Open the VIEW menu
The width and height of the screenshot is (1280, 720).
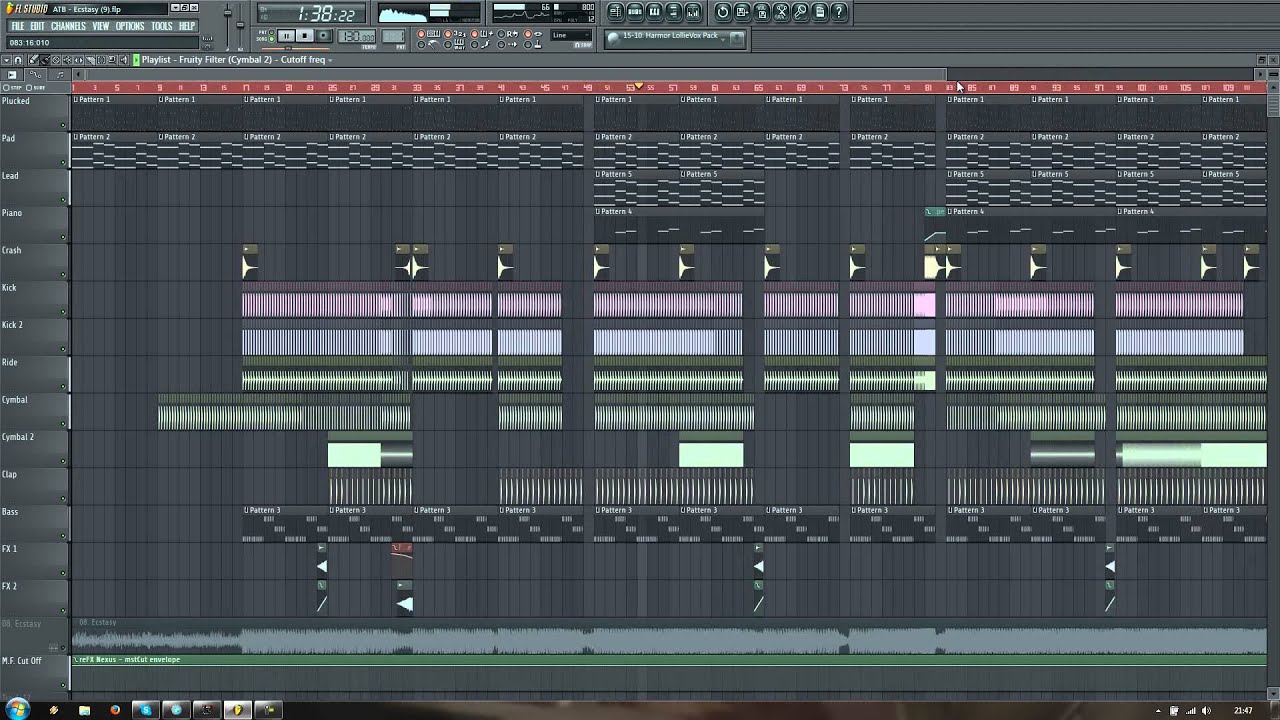tap(101, 26)
